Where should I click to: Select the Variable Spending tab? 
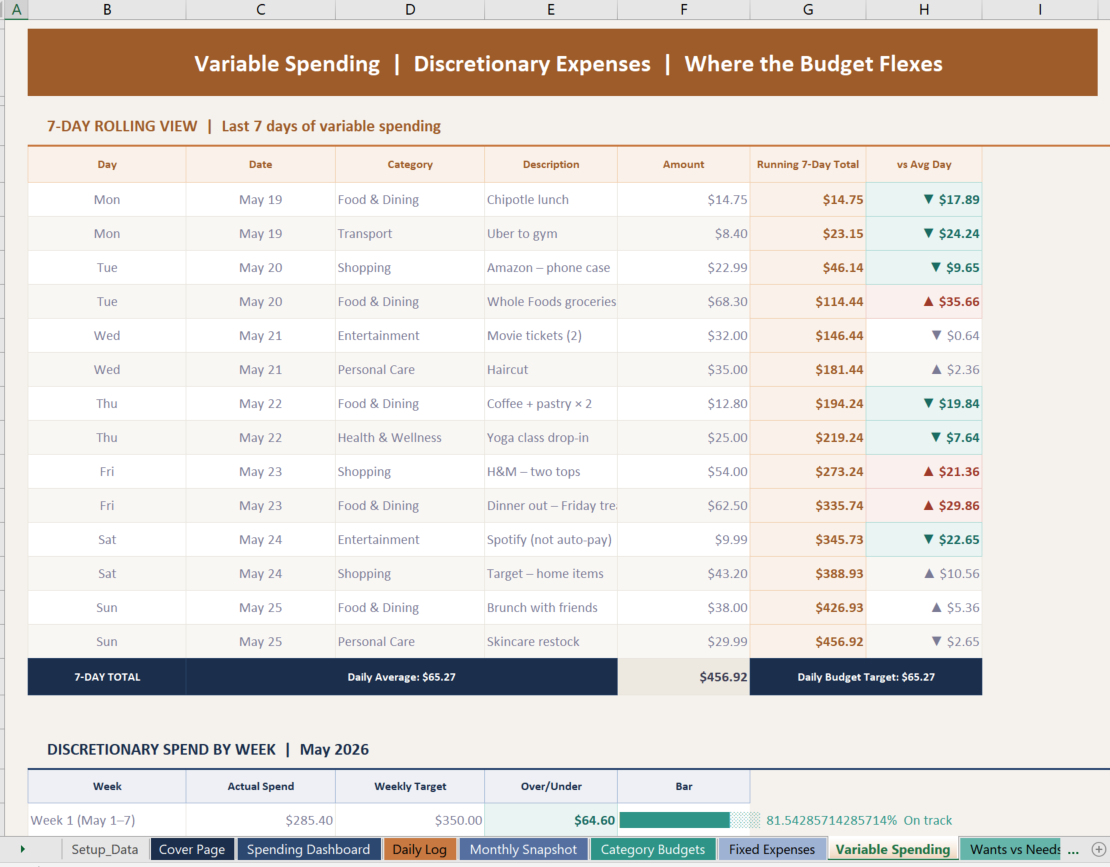(893, 849)
